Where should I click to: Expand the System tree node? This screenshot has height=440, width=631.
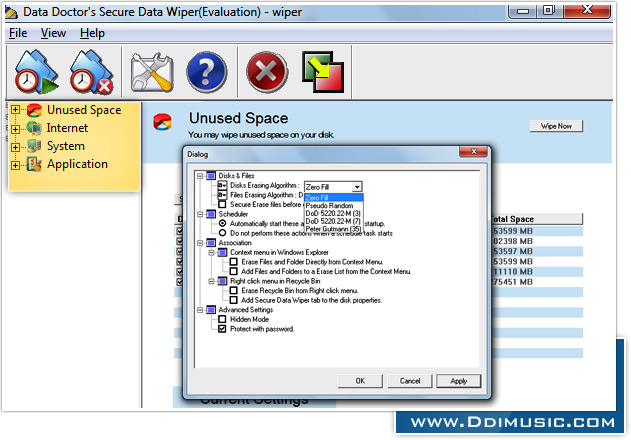15,147
